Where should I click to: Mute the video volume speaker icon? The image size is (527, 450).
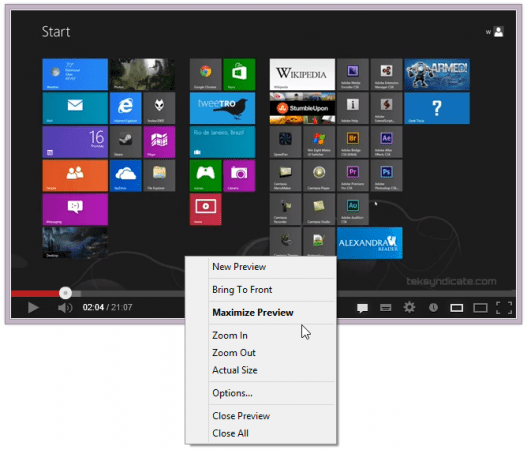(x=65, y=308)
